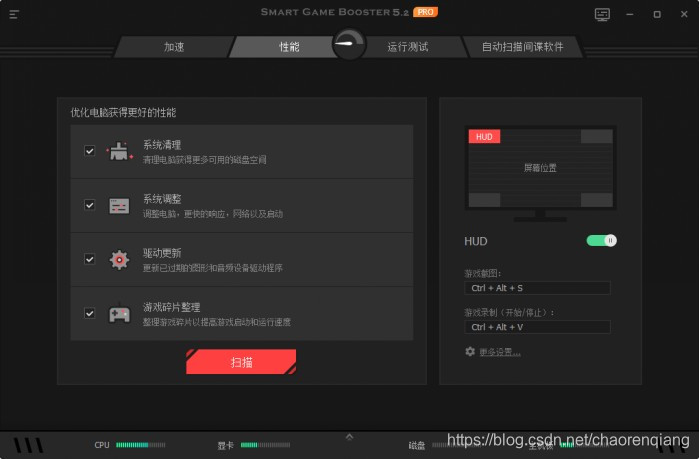699x459 pixels.
Task: Click the red 扫描 button
Action: tap(241, 362)
